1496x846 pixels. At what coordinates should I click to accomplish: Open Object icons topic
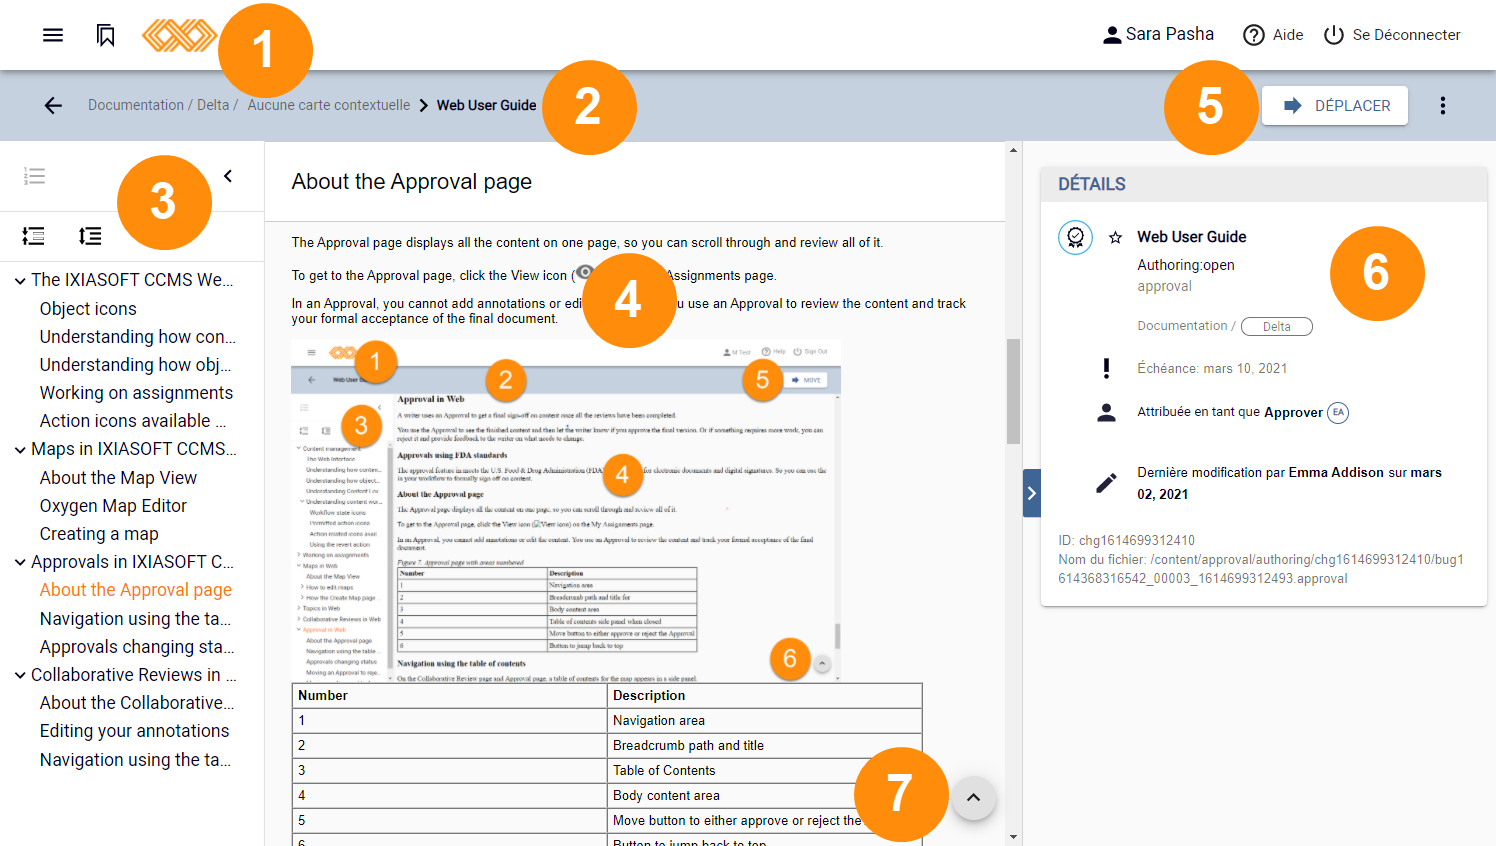(88, 309)
